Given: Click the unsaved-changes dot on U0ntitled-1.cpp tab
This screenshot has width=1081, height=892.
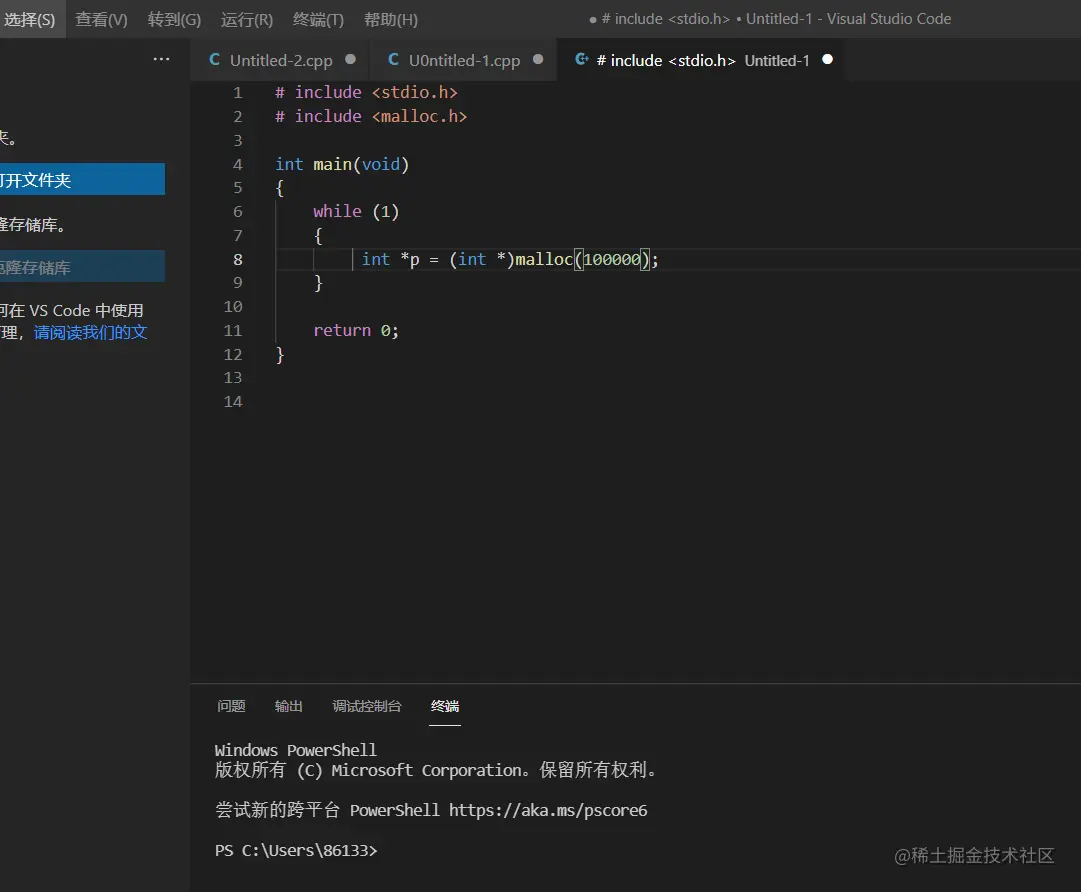Looking at the screenshot, I should coord(537,60).
